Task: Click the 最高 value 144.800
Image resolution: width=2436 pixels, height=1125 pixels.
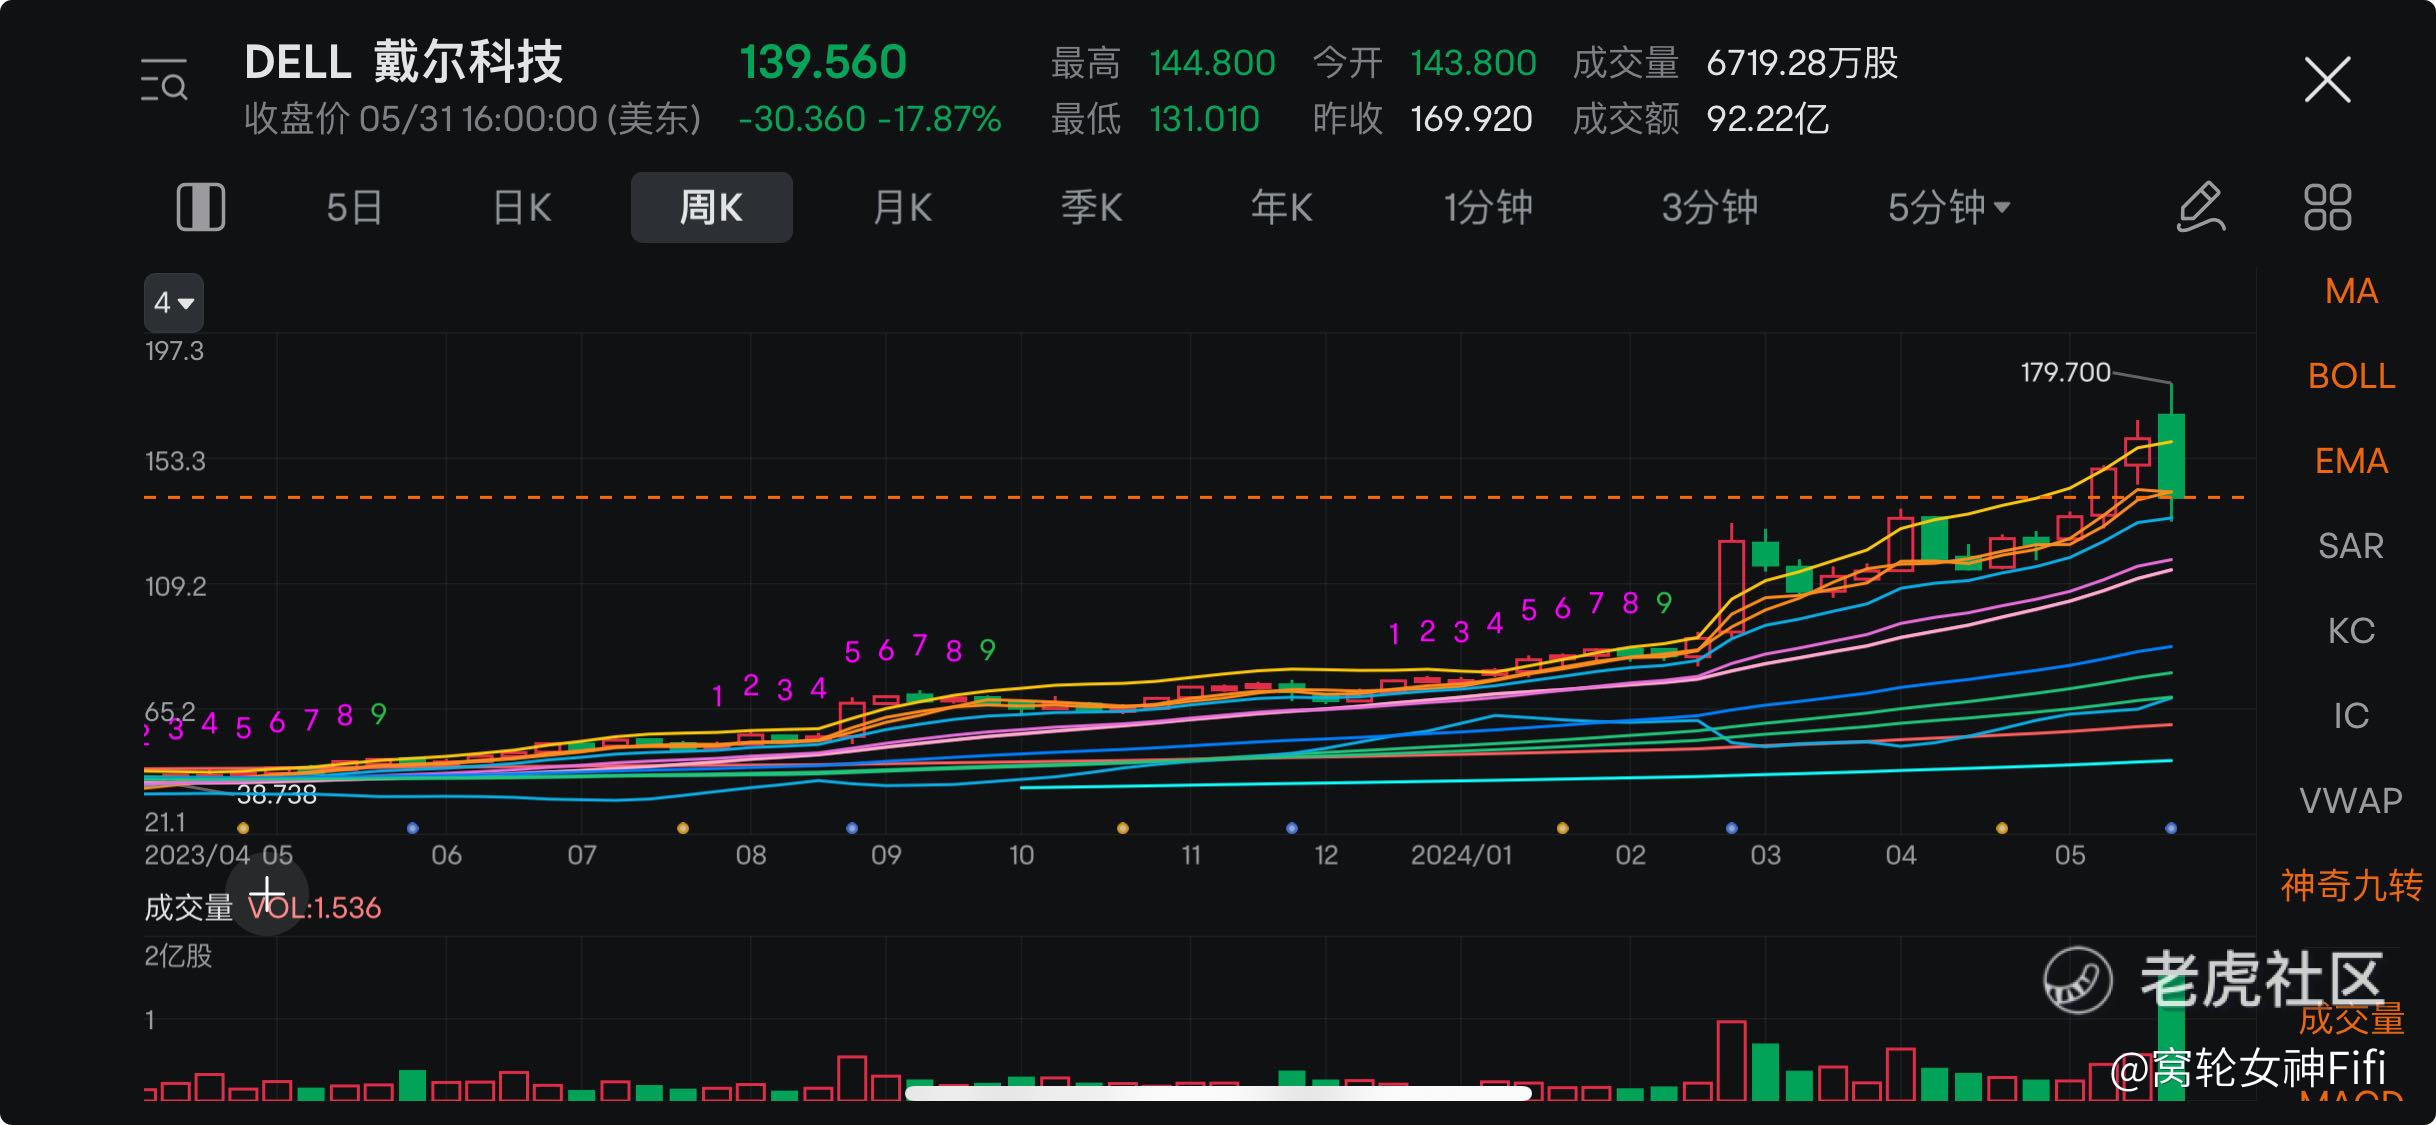Action: (x=1212, y=63)
